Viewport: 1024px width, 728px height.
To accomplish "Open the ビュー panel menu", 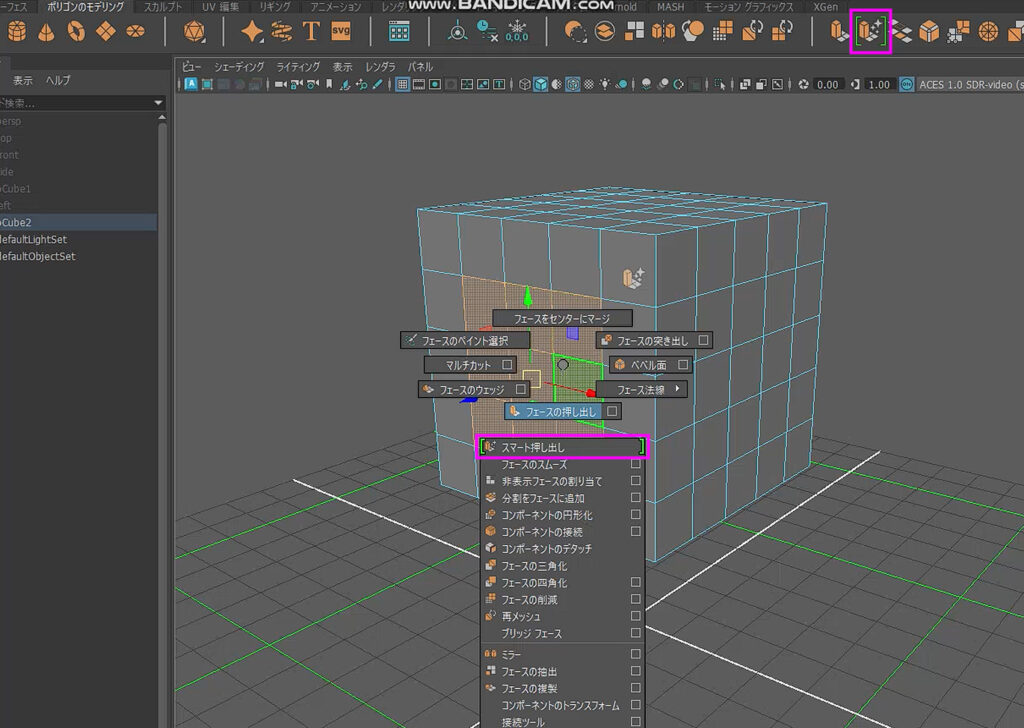I will pyautogui.click(x=191, y=67).
